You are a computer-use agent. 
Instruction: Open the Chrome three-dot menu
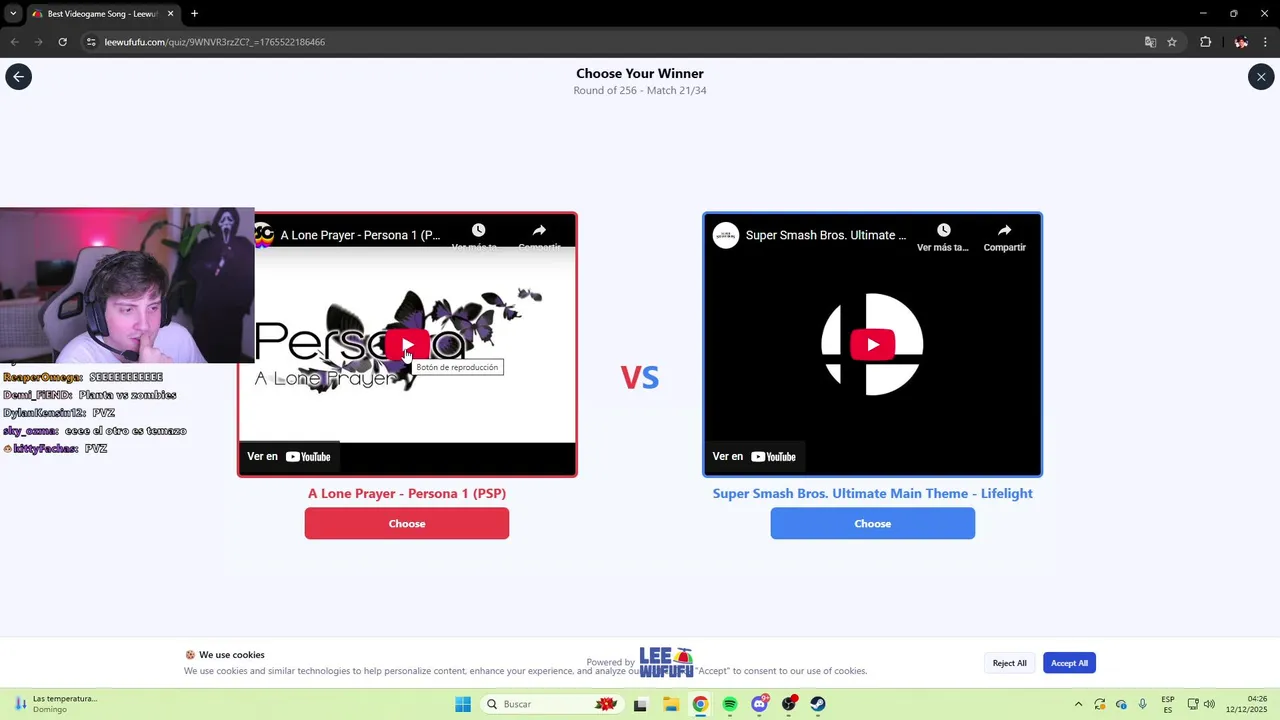(1266, 42)
